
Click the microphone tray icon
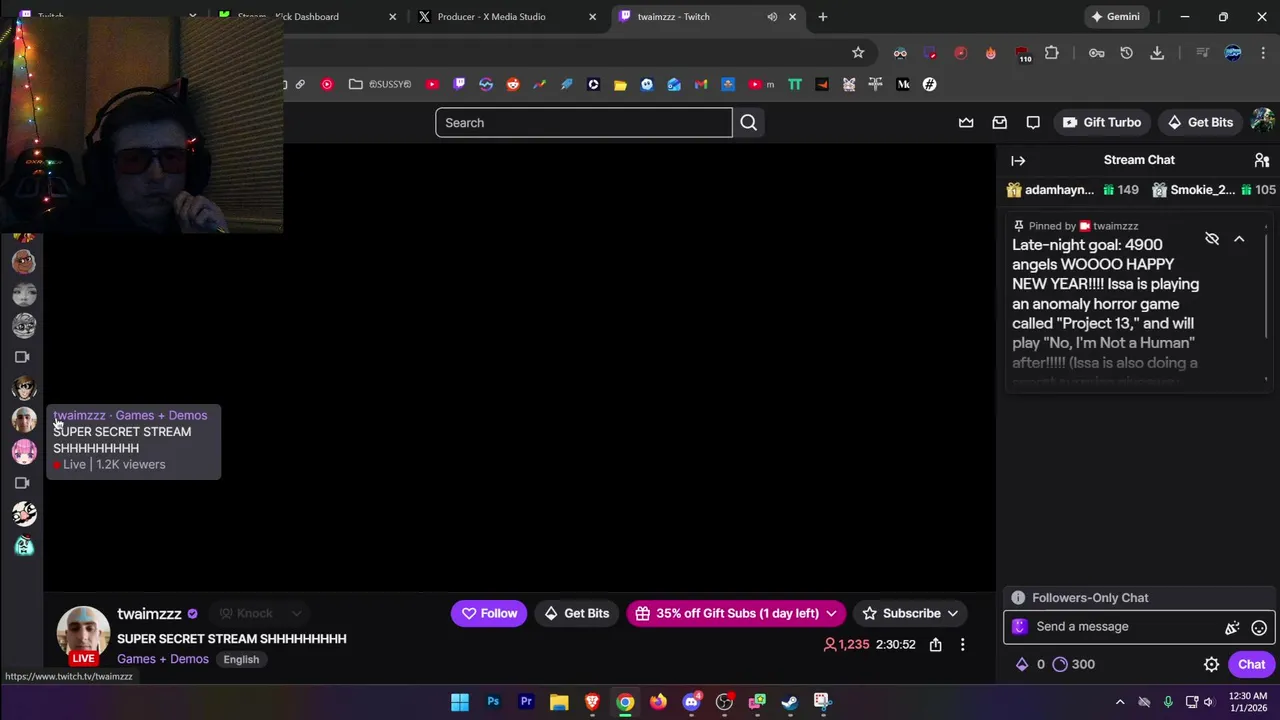coord(1168,702)
